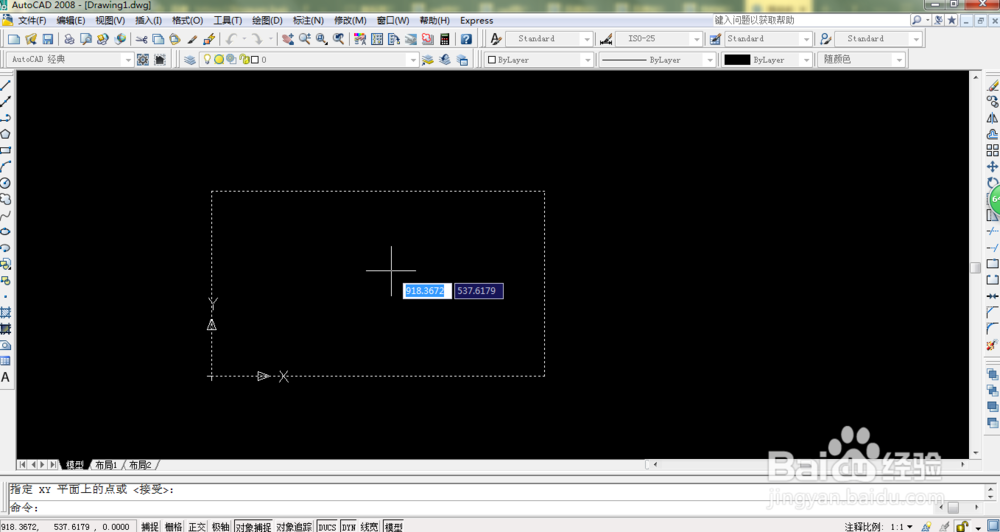Expand the 注释比例 1:1 annotation scale dropdown
Image resolution: width=1000 pixels, height=532 pixels.
(x=909, y=527)
